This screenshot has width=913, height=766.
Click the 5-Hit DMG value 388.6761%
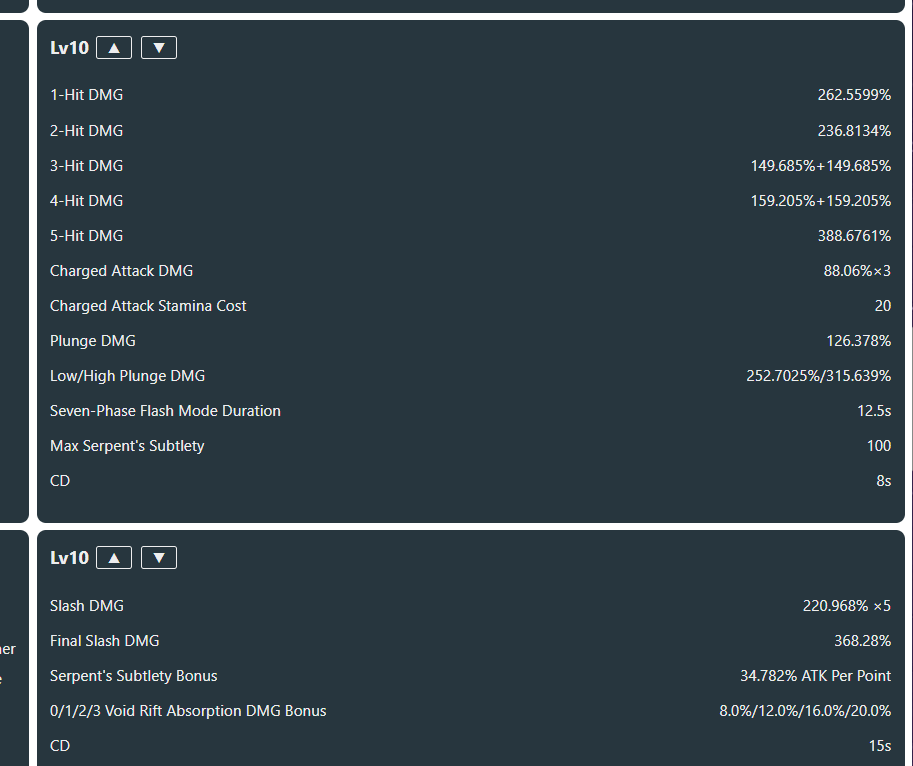[x=854, y=236]
